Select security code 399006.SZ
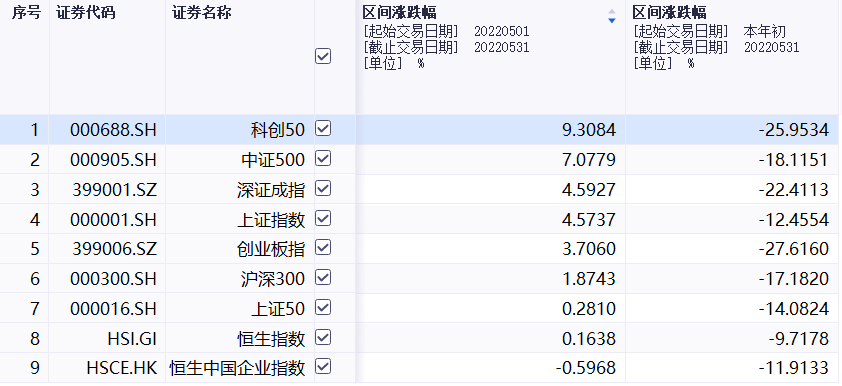Image resolution: width=842 pixels, height=386 pixels. [115, 249]
